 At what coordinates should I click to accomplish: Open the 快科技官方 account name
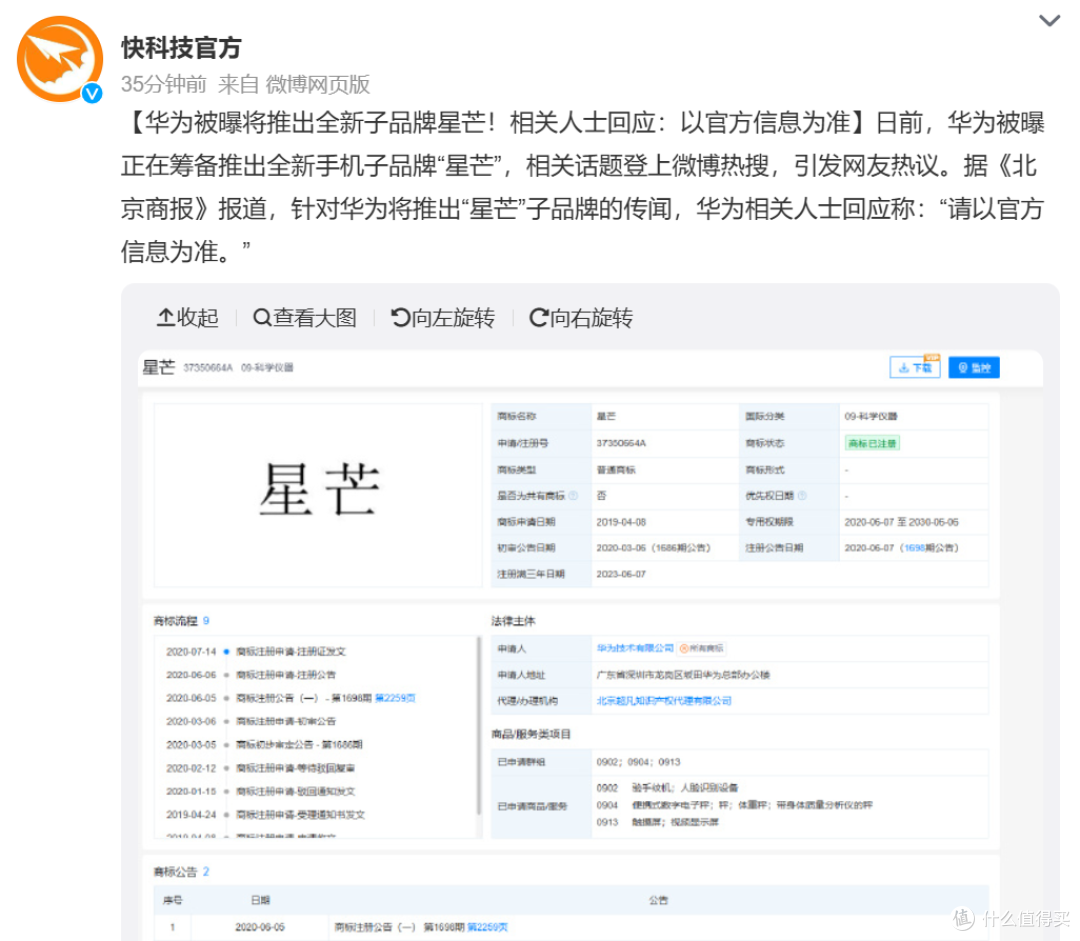[x=181, y=48]
